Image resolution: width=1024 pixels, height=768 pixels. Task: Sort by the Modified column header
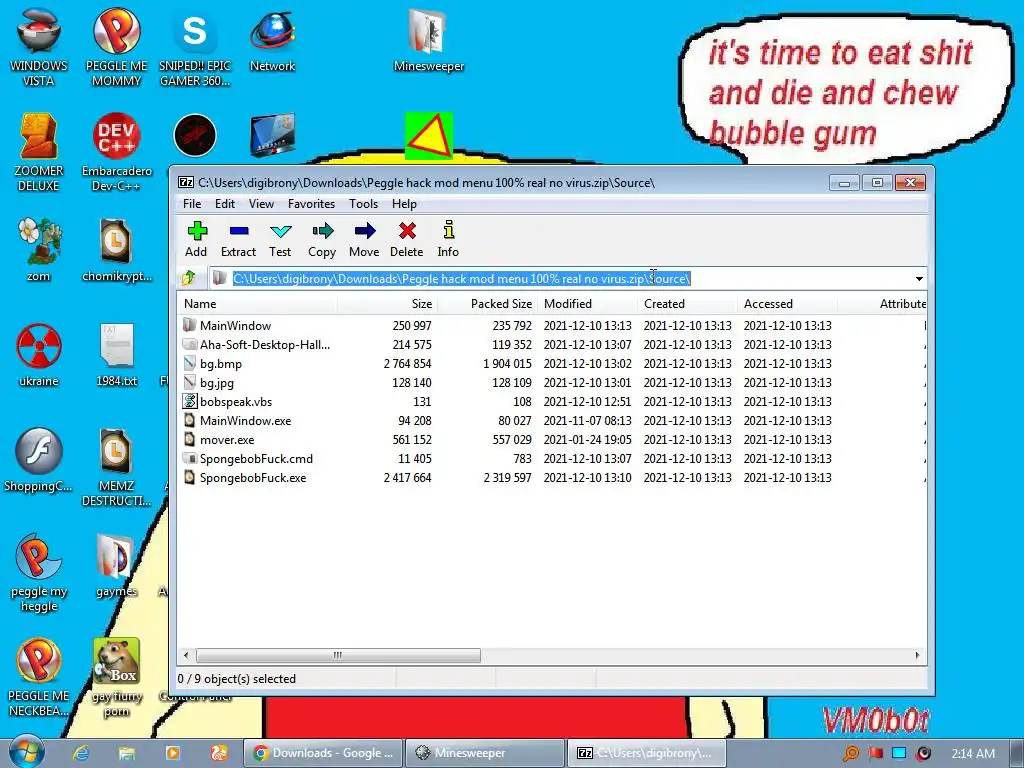pyautogui.click(x=588, y=304)
